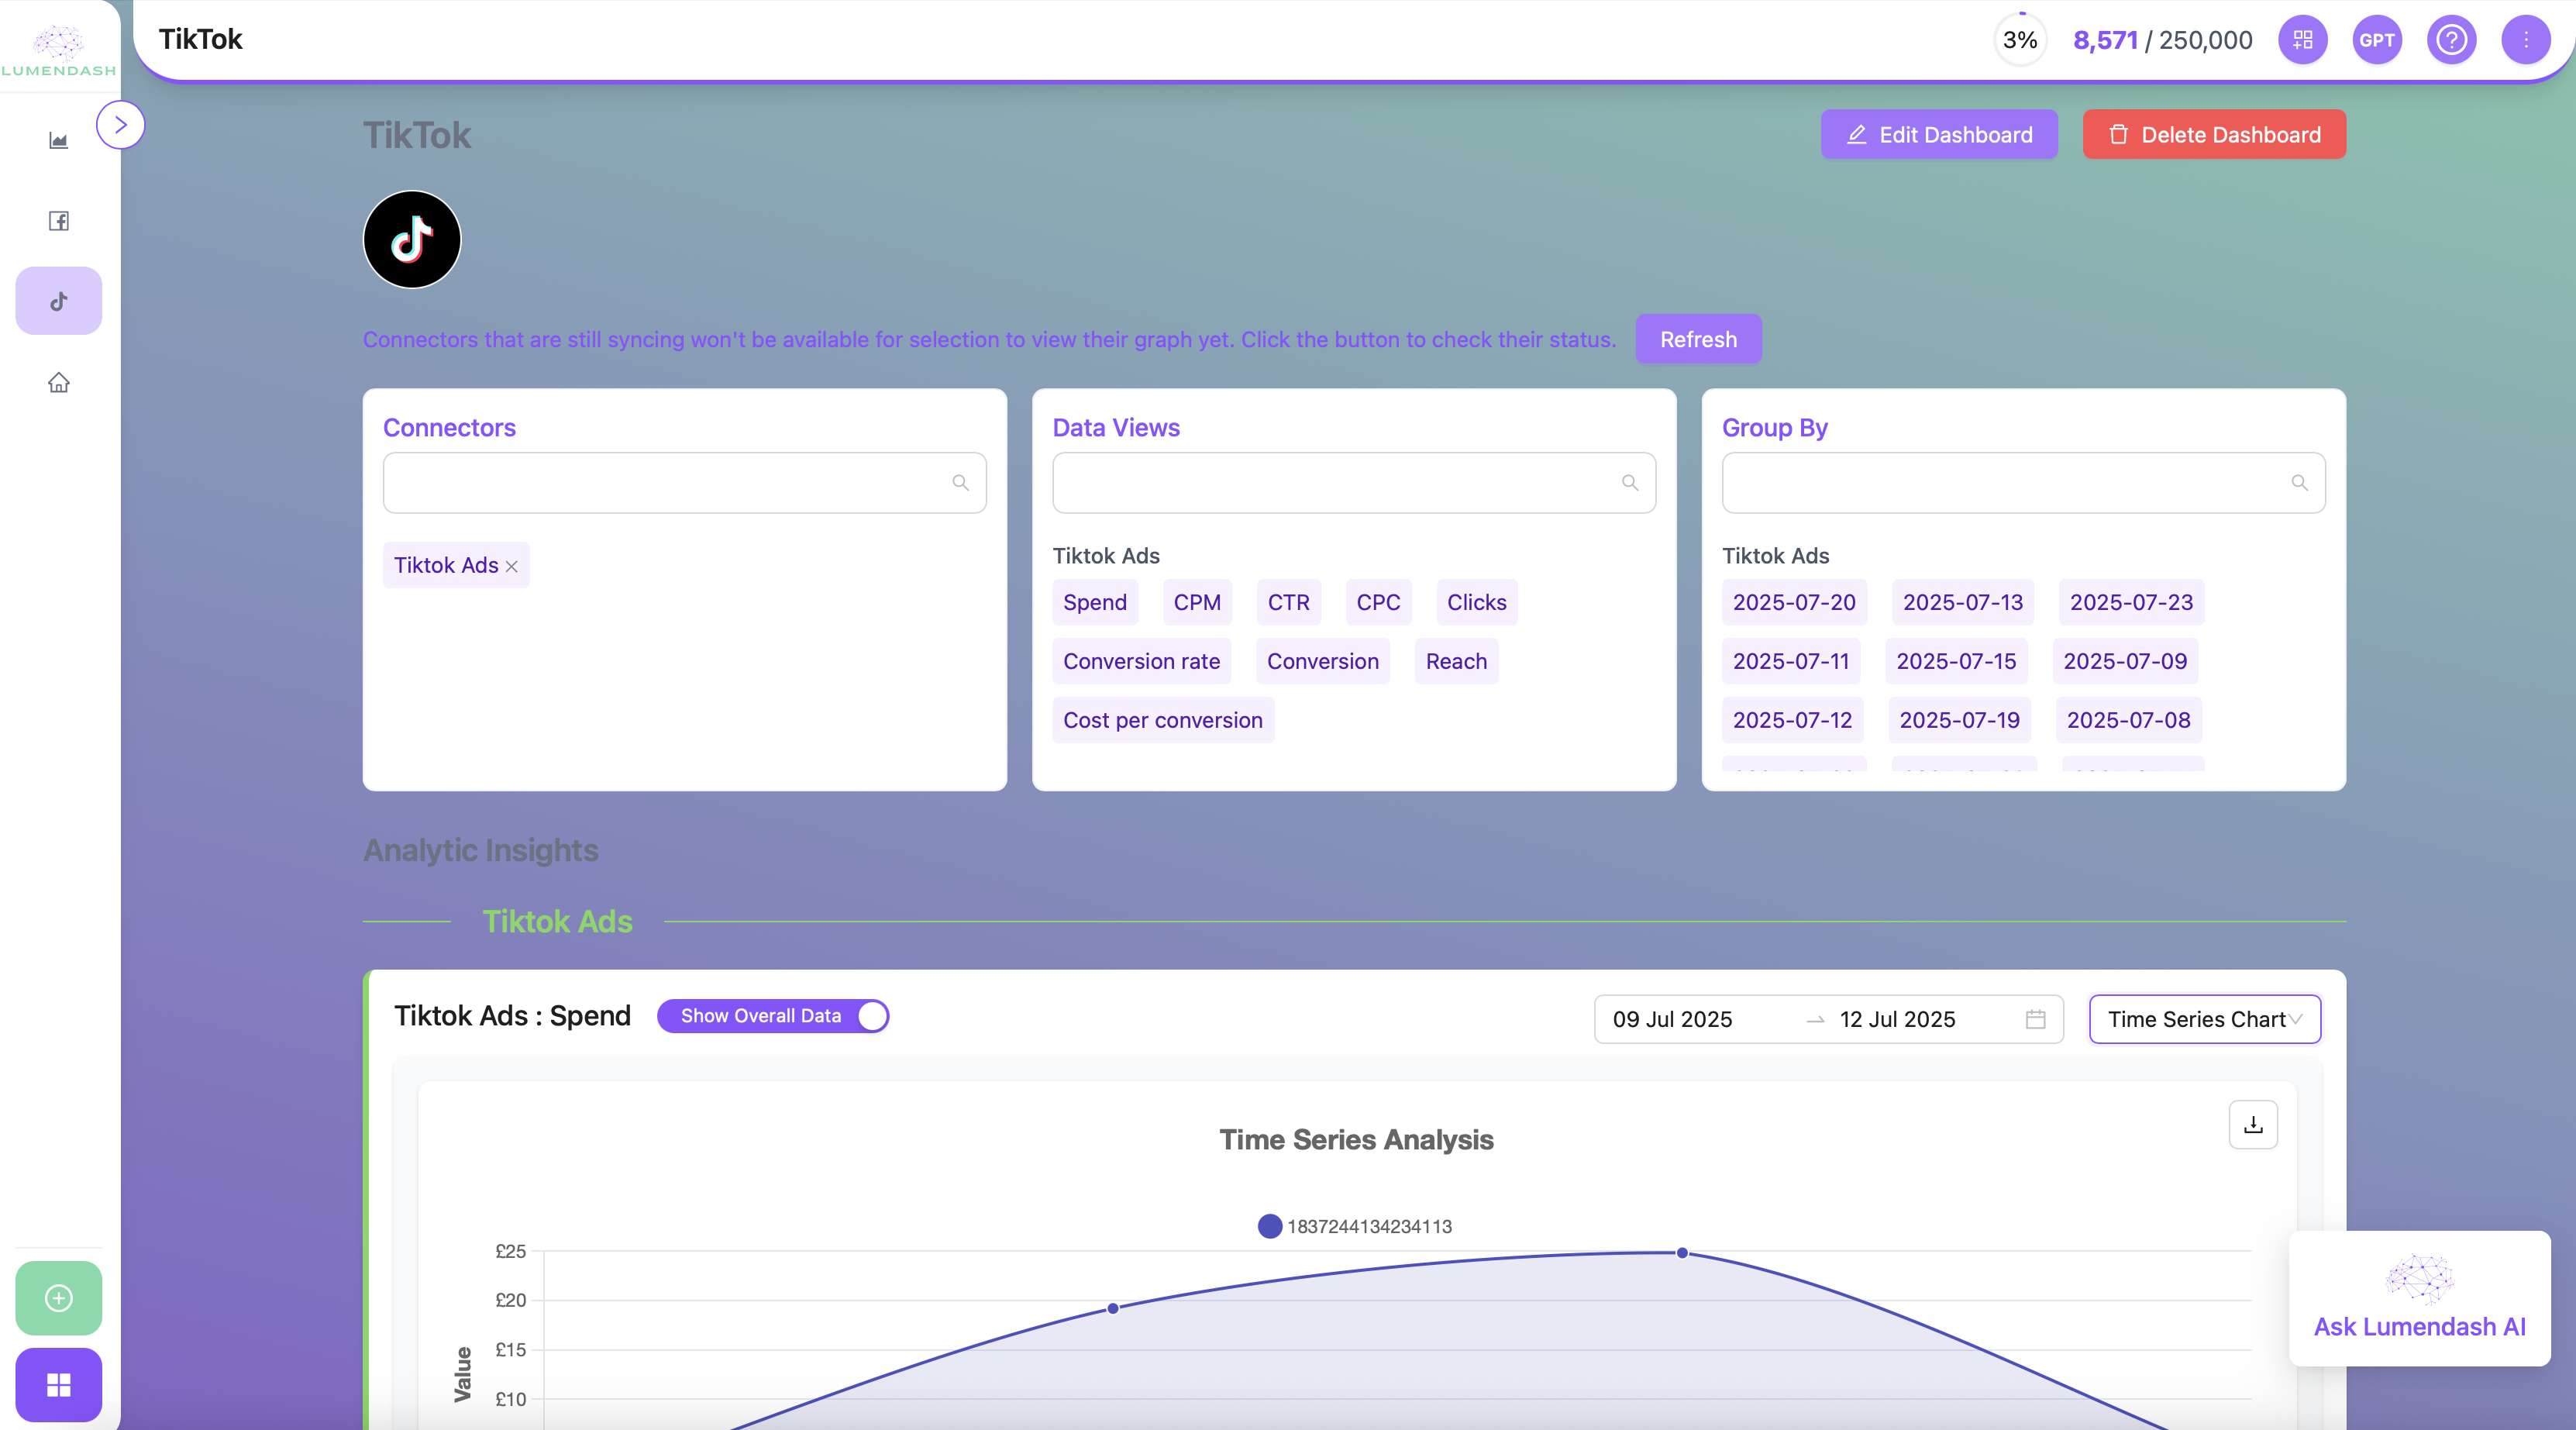Open the three-dot more menu

pos(2526,40)
